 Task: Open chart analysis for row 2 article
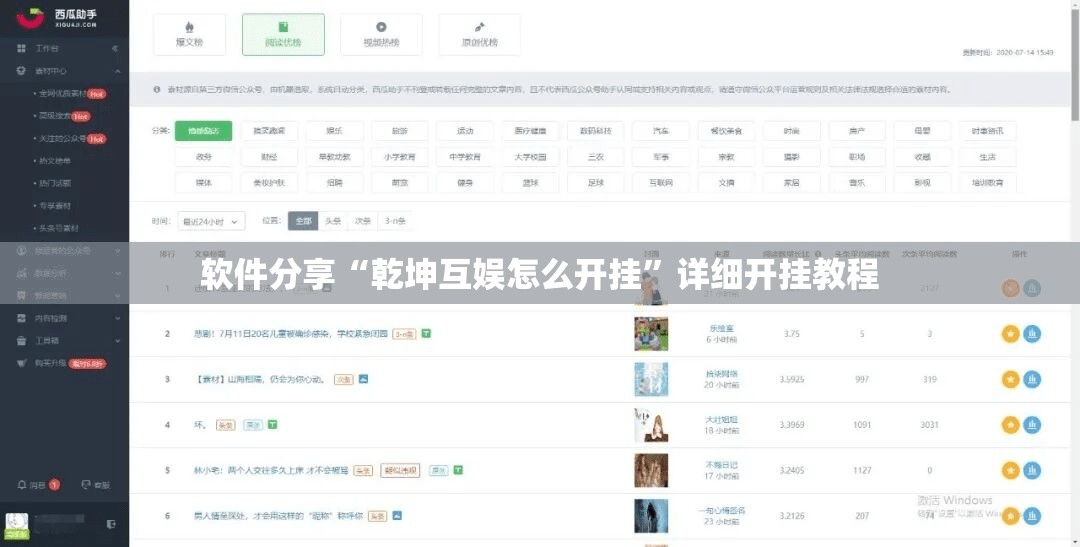click(x=1032, y=334)
